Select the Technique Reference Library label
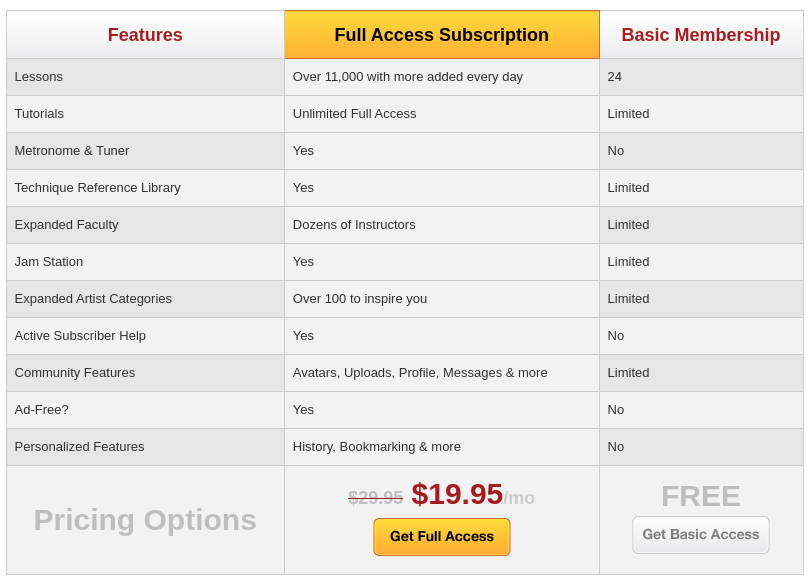 (x=98, y=188)
